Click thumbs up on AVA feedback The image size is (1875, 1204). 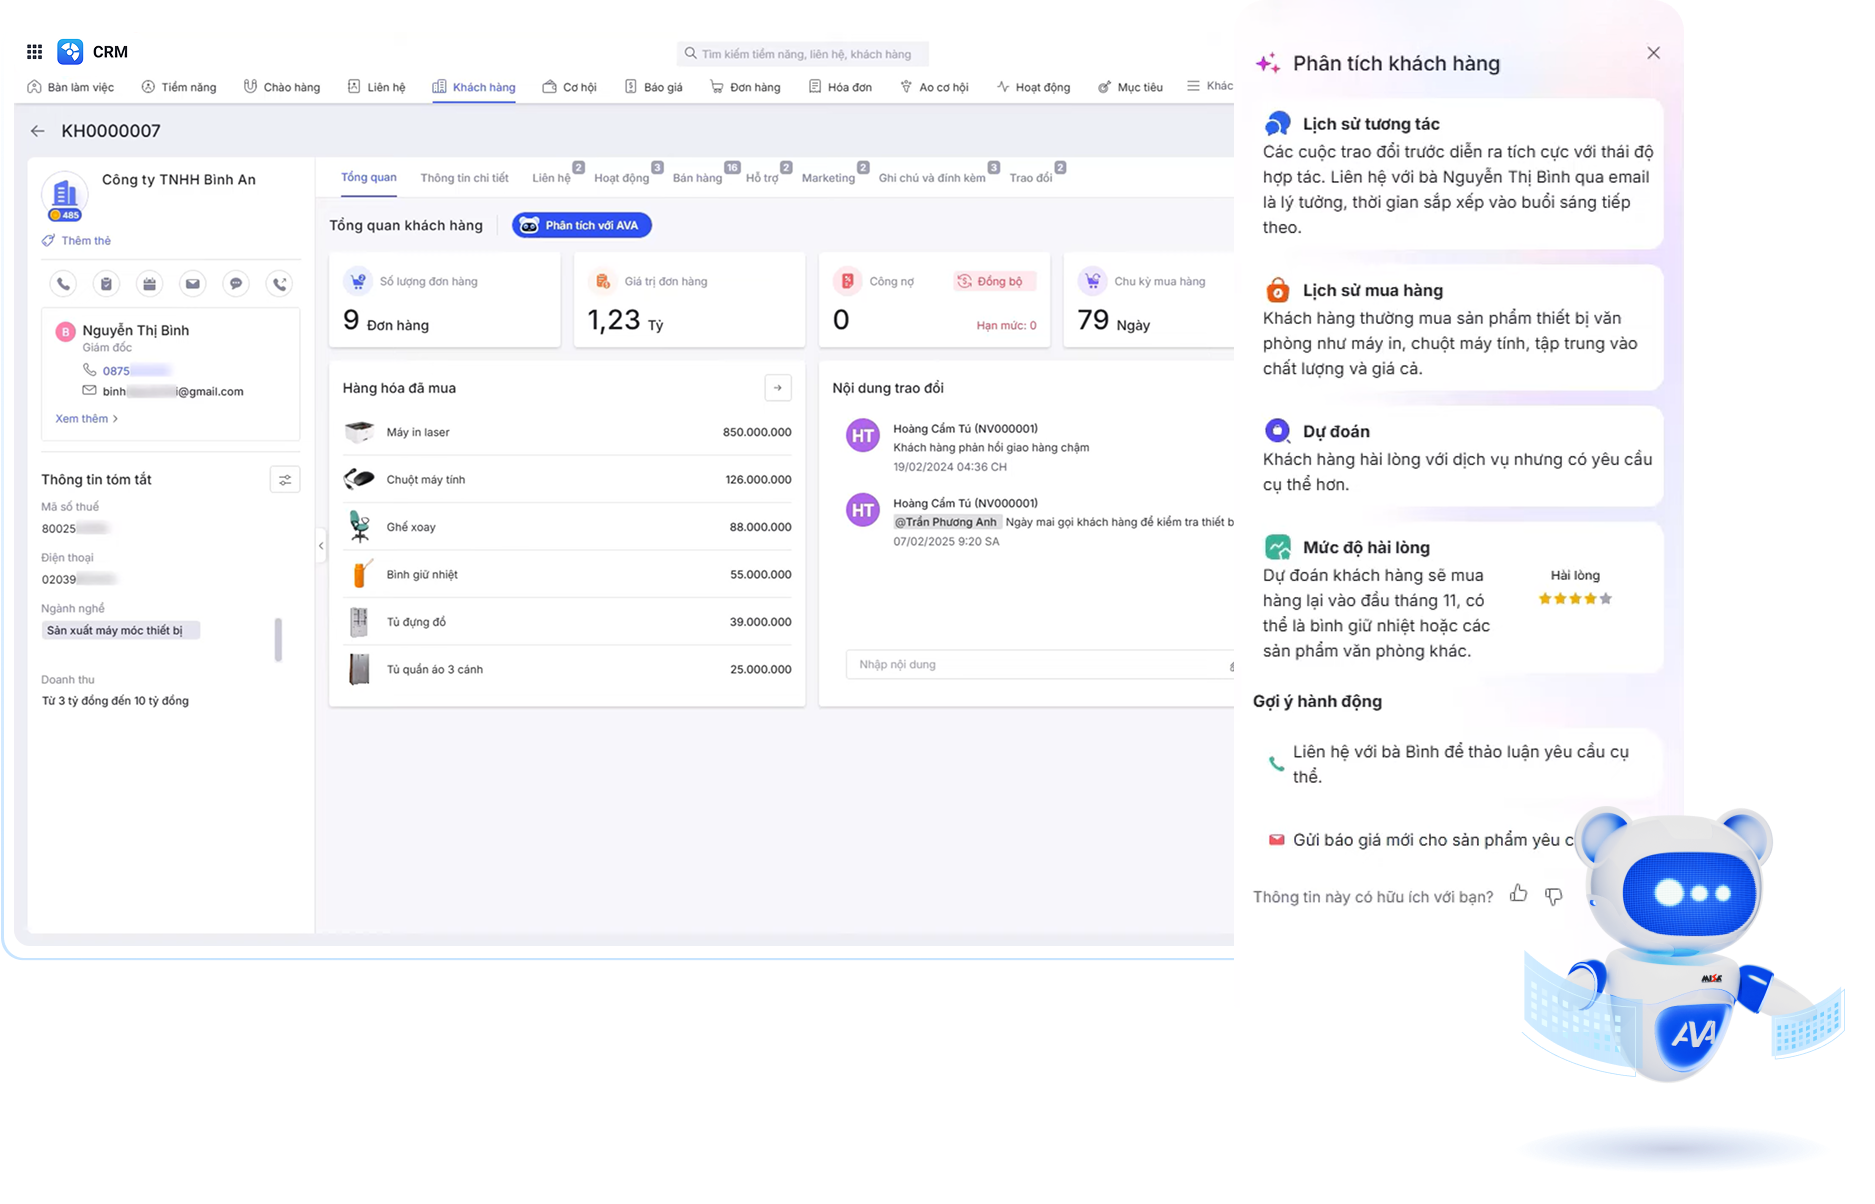[x=1518, y=894]
